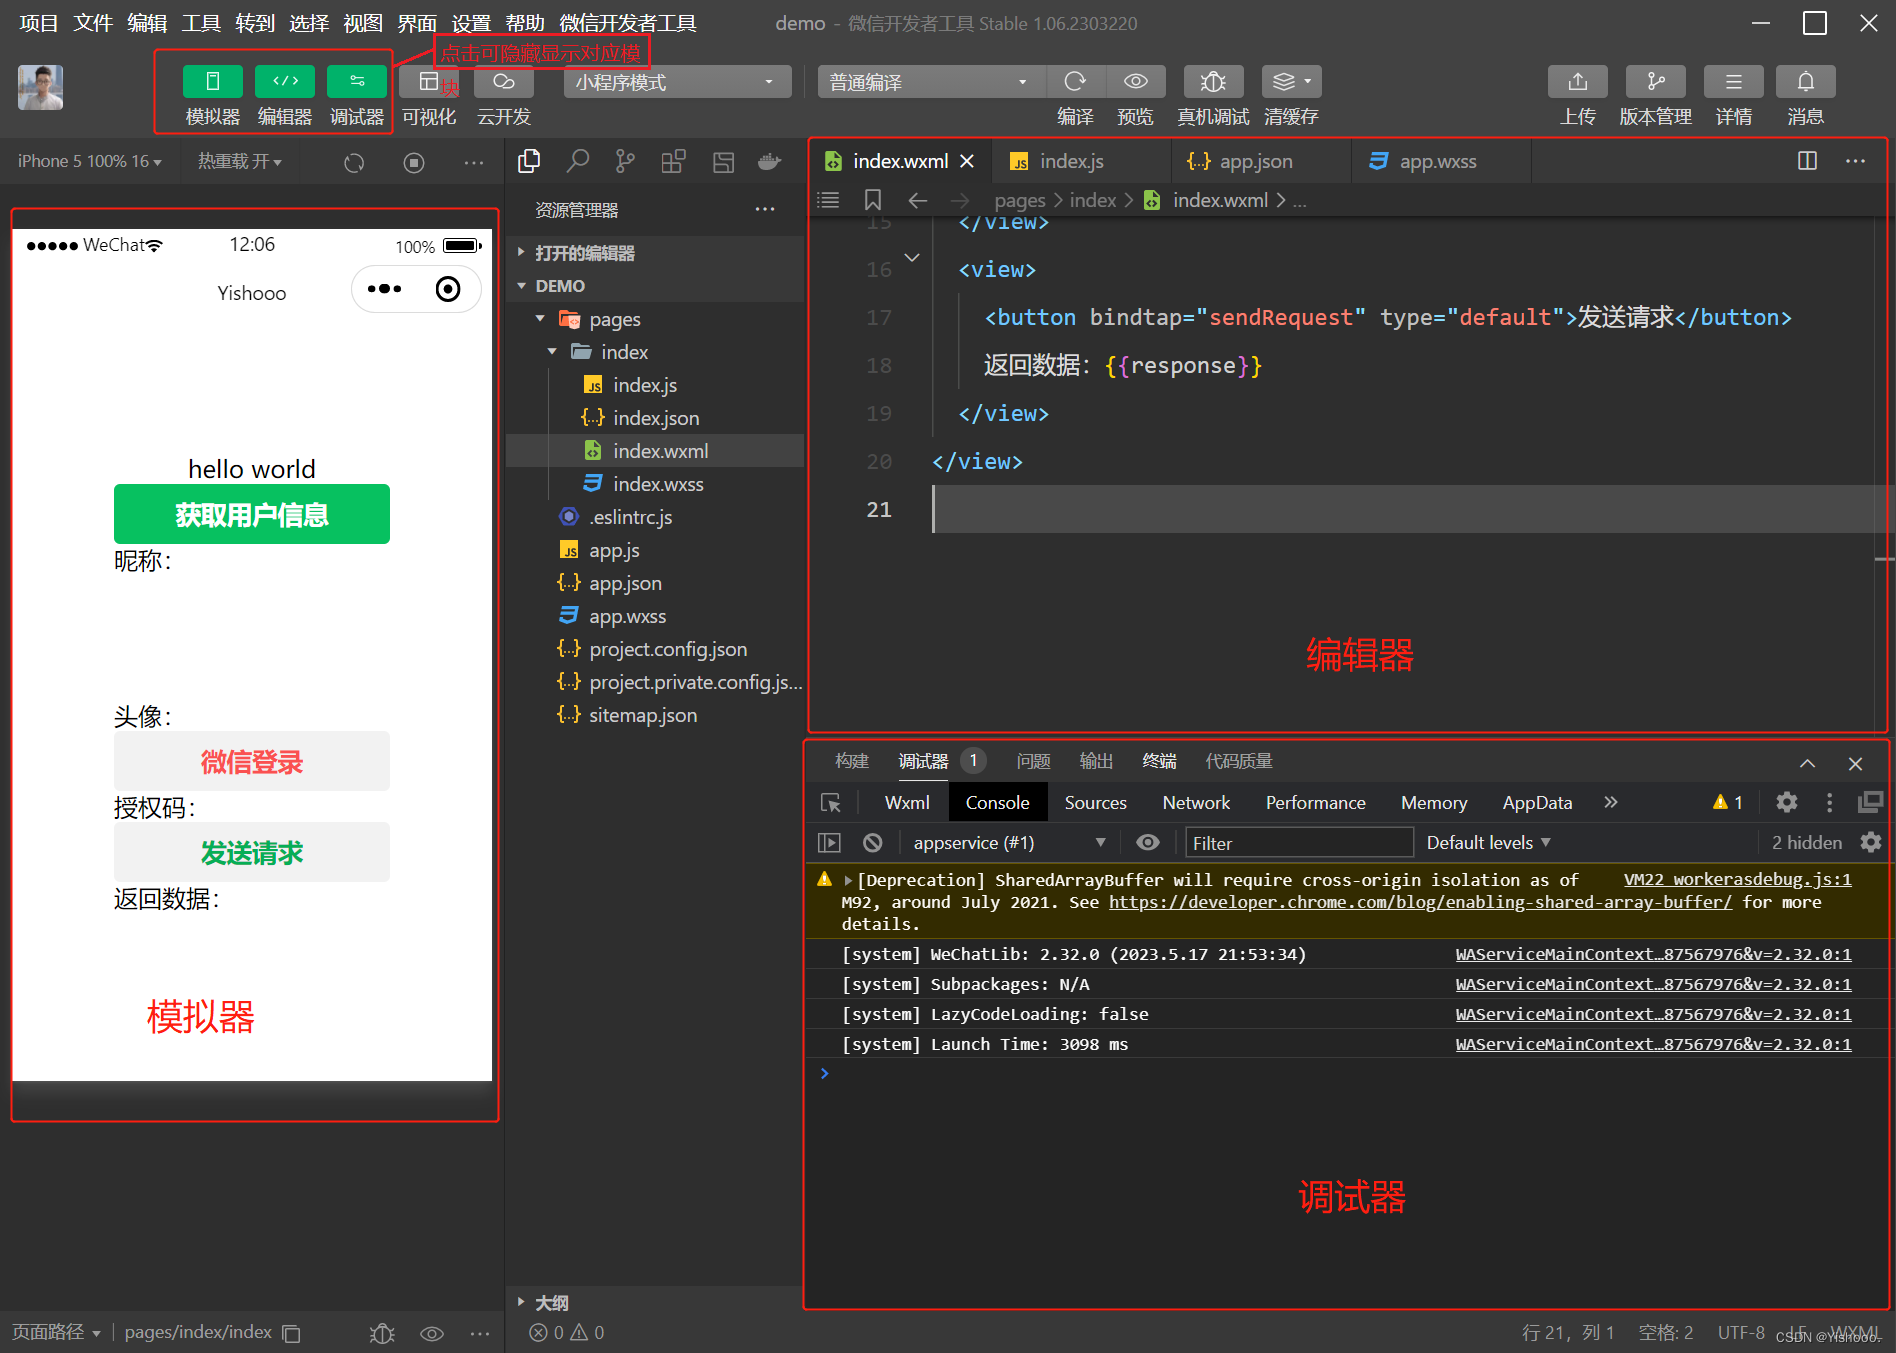Open the Default levels dropdown
1896x1353 pixels.
pyautogui.click(x=1488, y=842)
